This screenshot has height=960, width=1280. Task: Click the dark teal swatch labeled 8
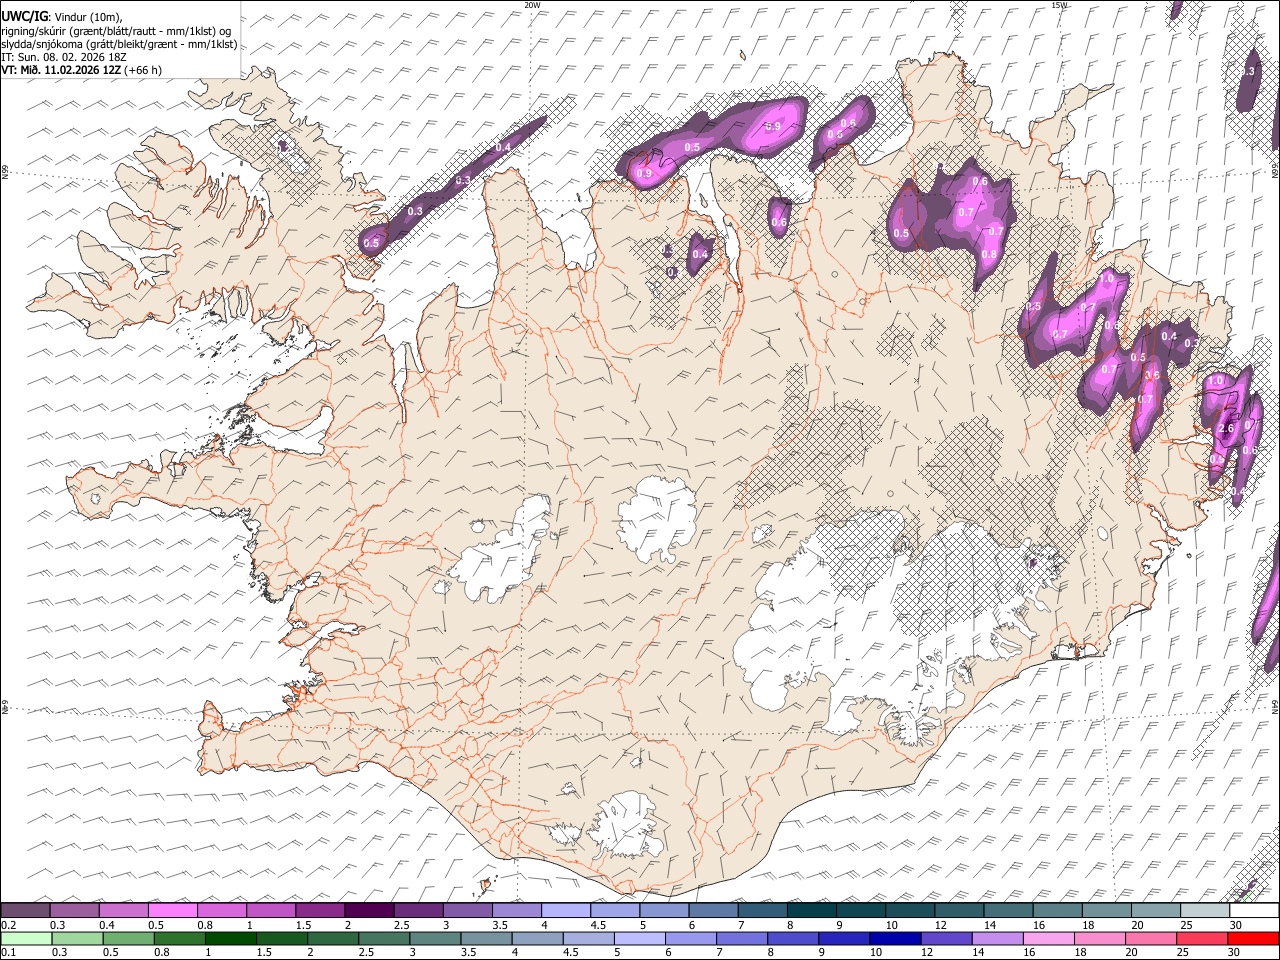[x=811, y=910]
